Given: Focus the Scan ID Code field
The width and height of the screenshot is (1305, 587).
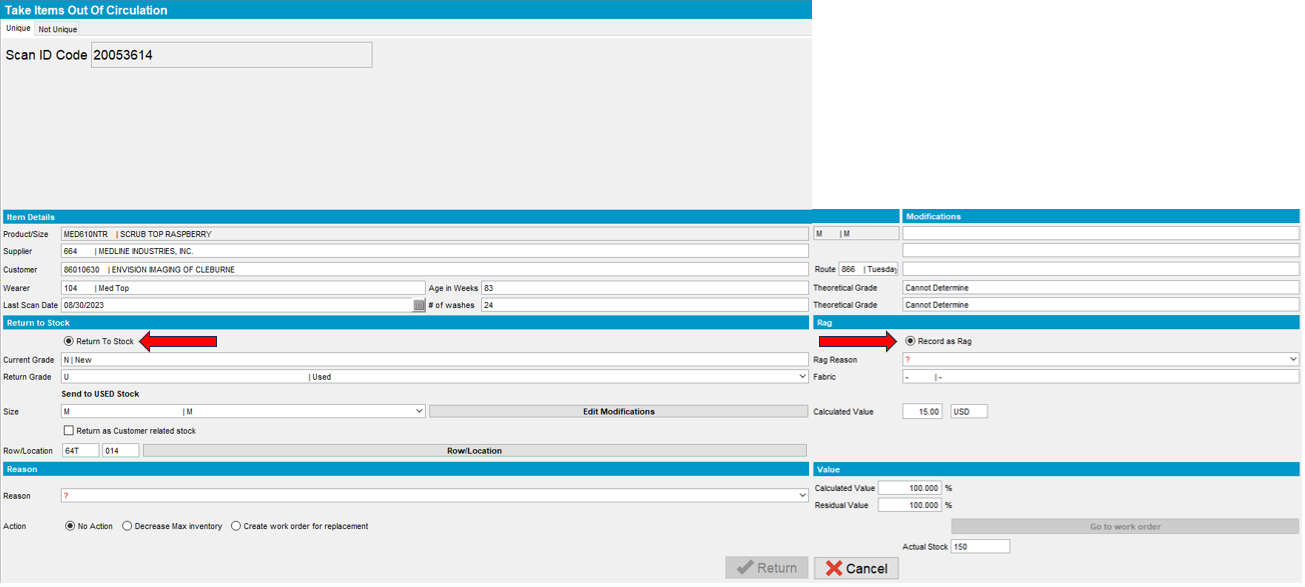Looking at the screenshot, I should coord(232,55).
